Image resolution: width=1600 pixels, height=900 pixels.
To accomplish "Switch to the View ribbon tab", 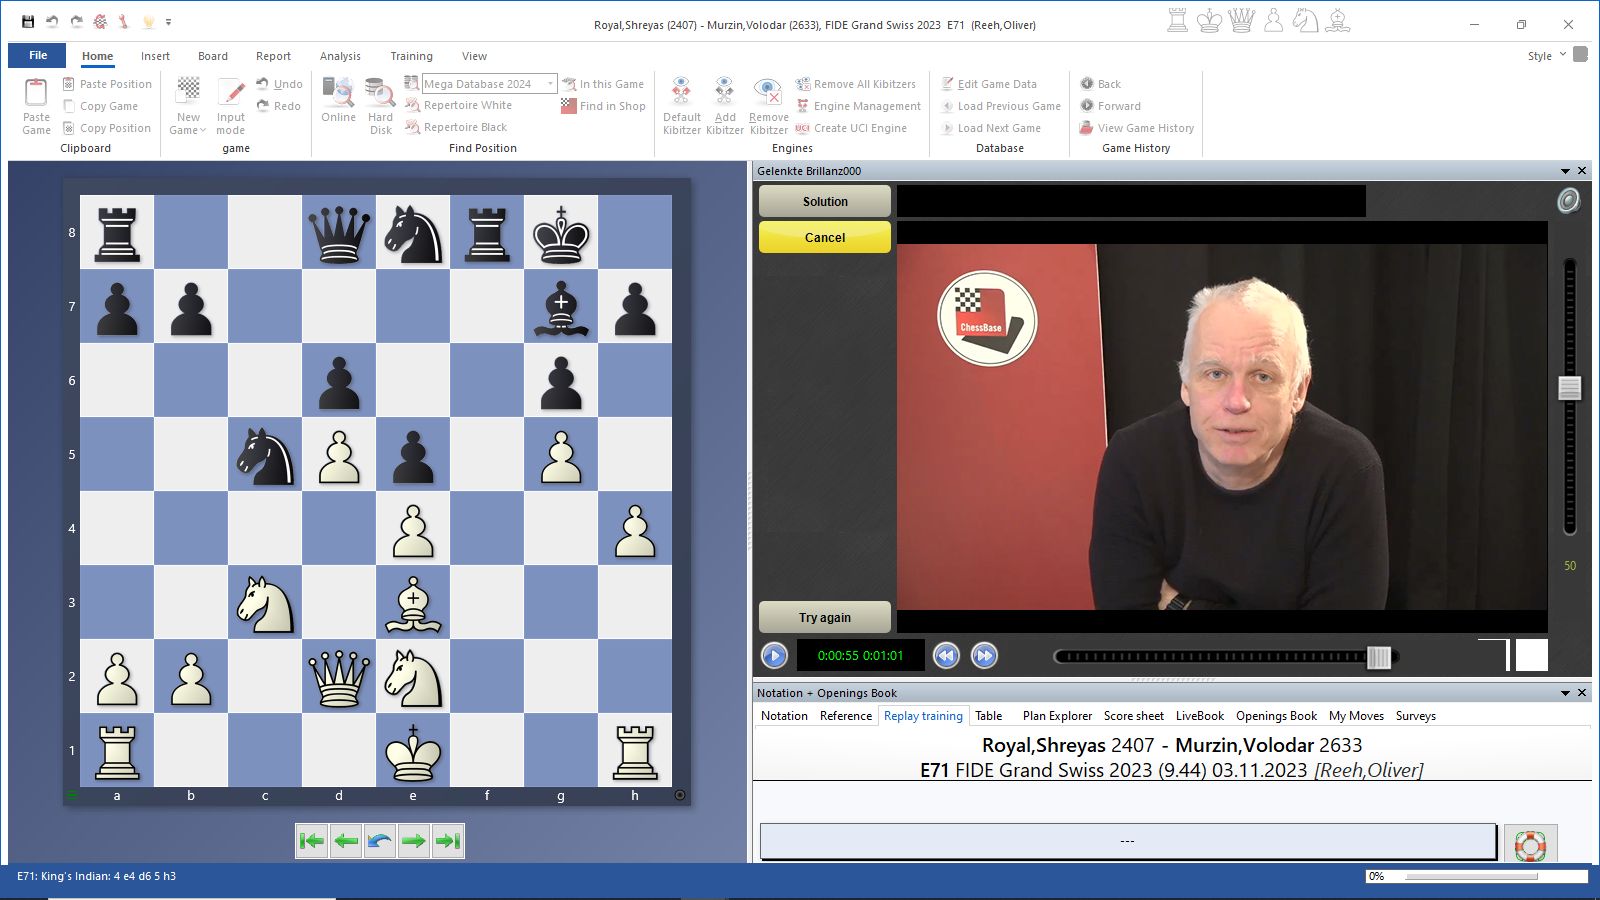I will [474, 56].
